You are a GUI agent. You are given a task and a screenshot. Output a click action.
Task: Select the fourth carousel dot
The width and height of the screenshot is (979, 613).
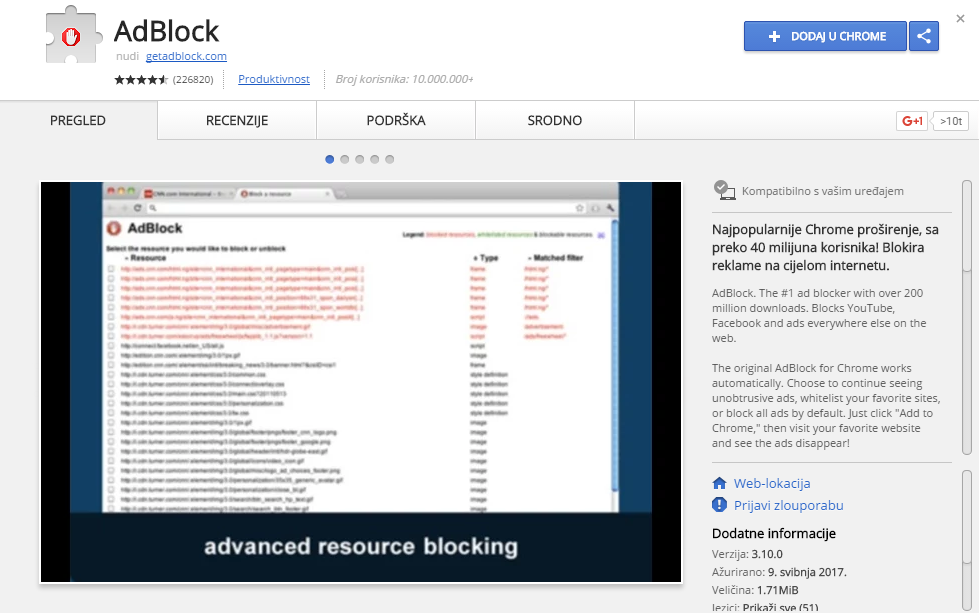pyautogui.click(x=375, y=159)
